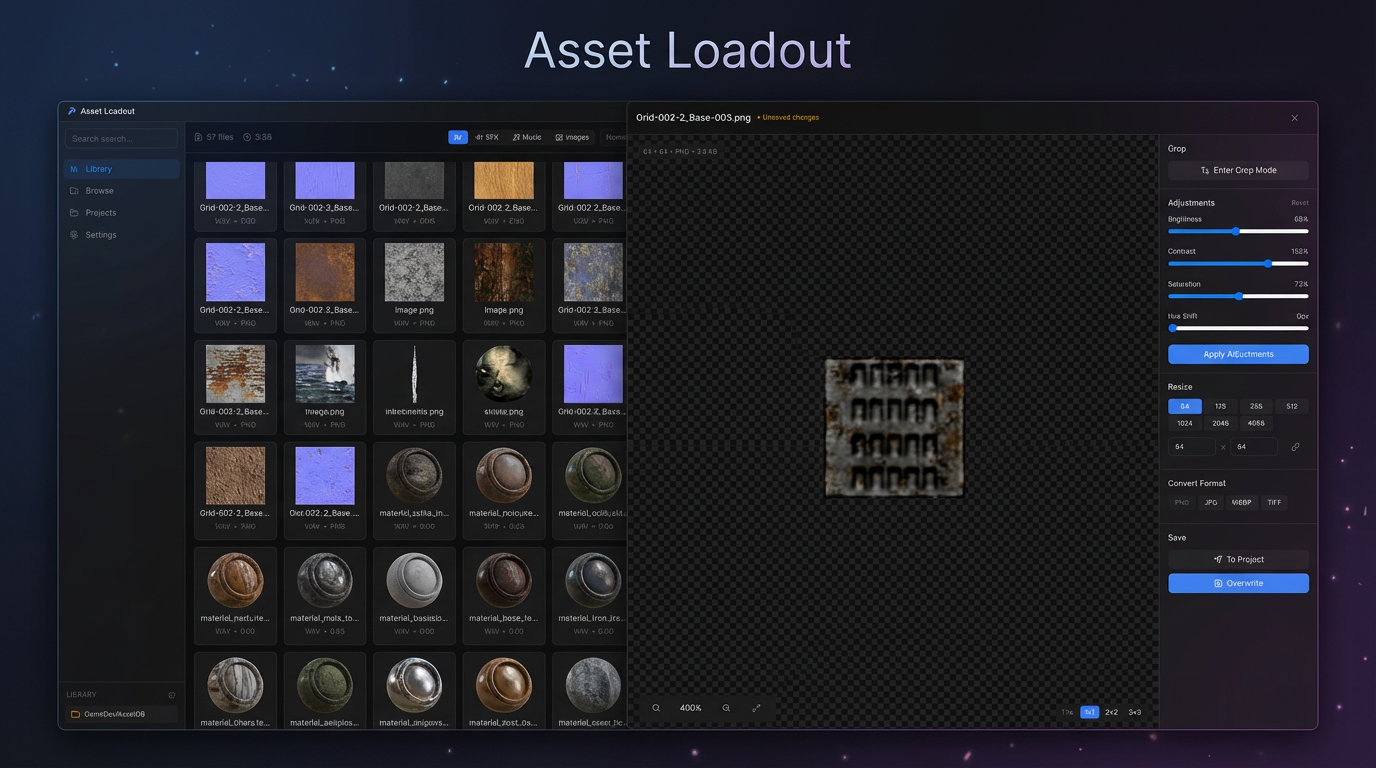
Task: Click the magnifier icon after the 400% value
Action: click(x=726, y=708)
